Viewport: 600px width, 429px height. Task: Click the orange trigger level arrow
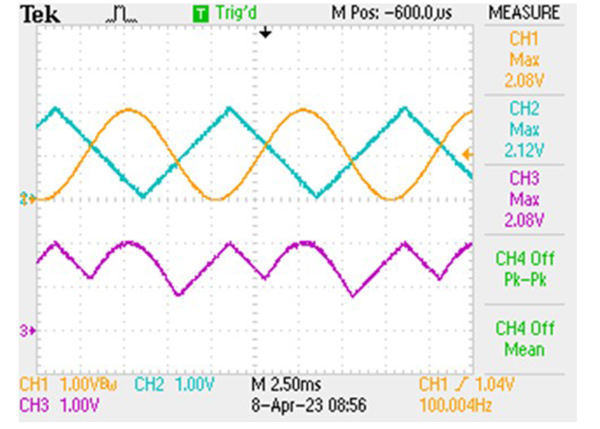coord(467,155)
